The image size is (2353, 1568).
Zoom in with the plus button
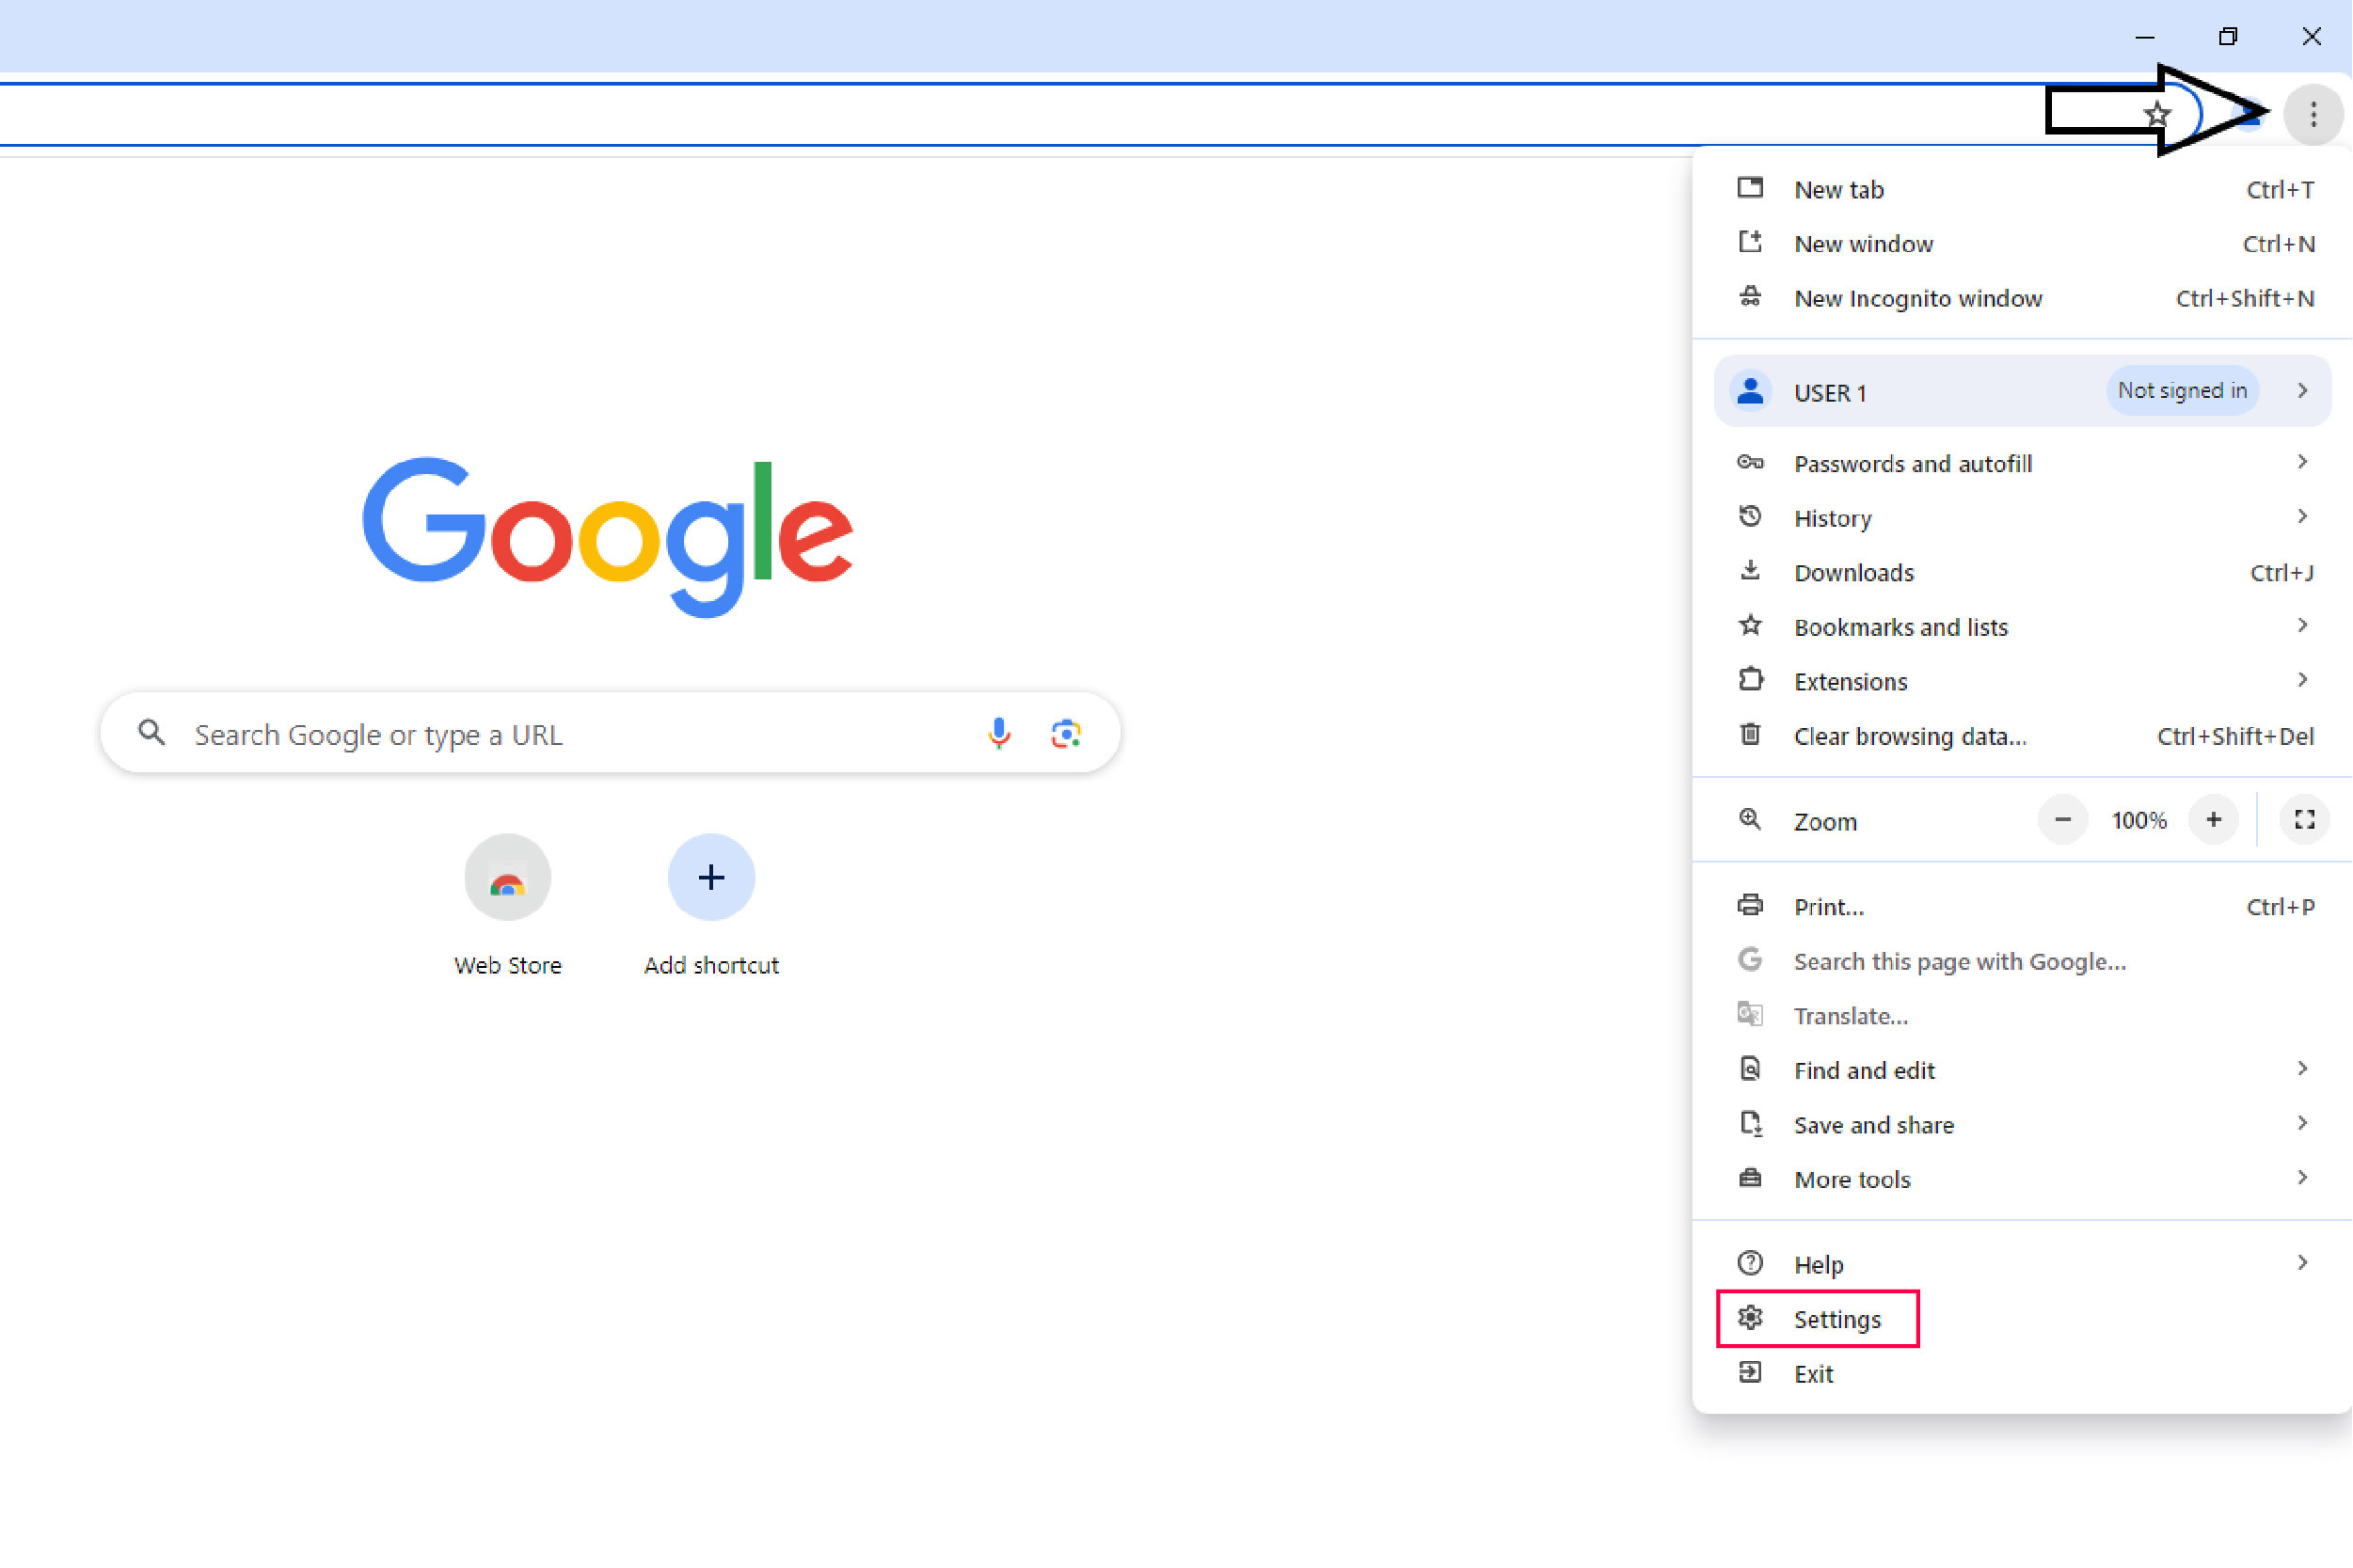(2213, 819)
